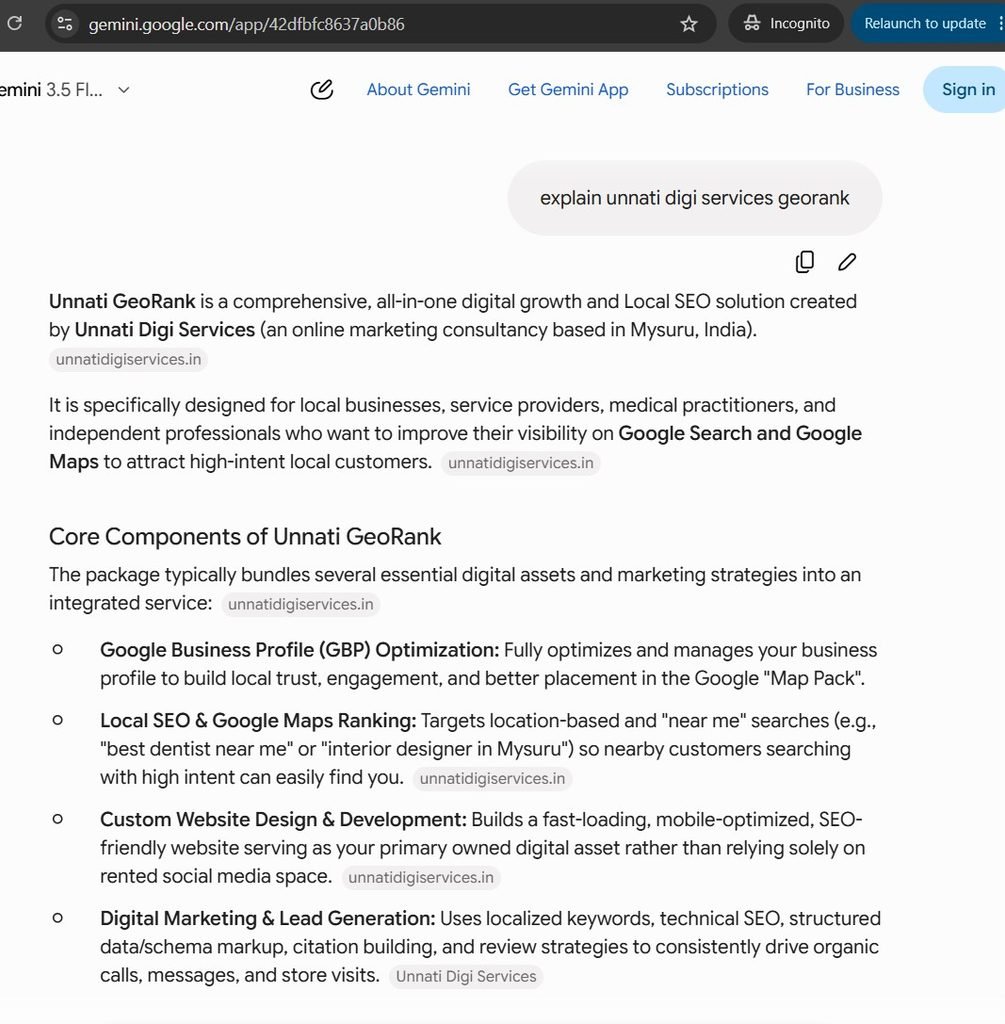Open source chip after 'high-intent local customers'

(x=520, y=463)
